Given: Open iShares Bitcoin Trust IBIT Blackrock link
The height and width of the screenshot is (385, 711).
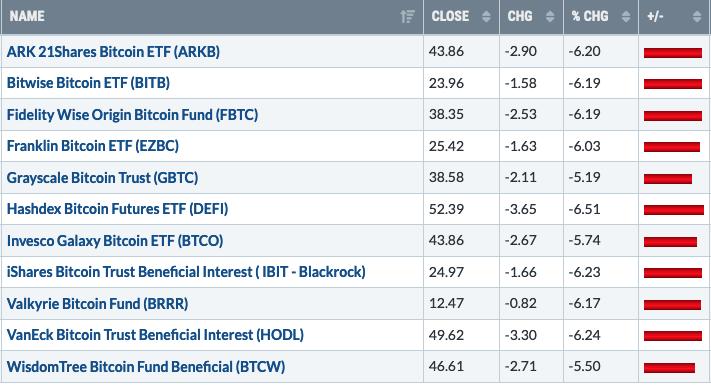Looking at the screenshot, I should [x=186, y=272].
